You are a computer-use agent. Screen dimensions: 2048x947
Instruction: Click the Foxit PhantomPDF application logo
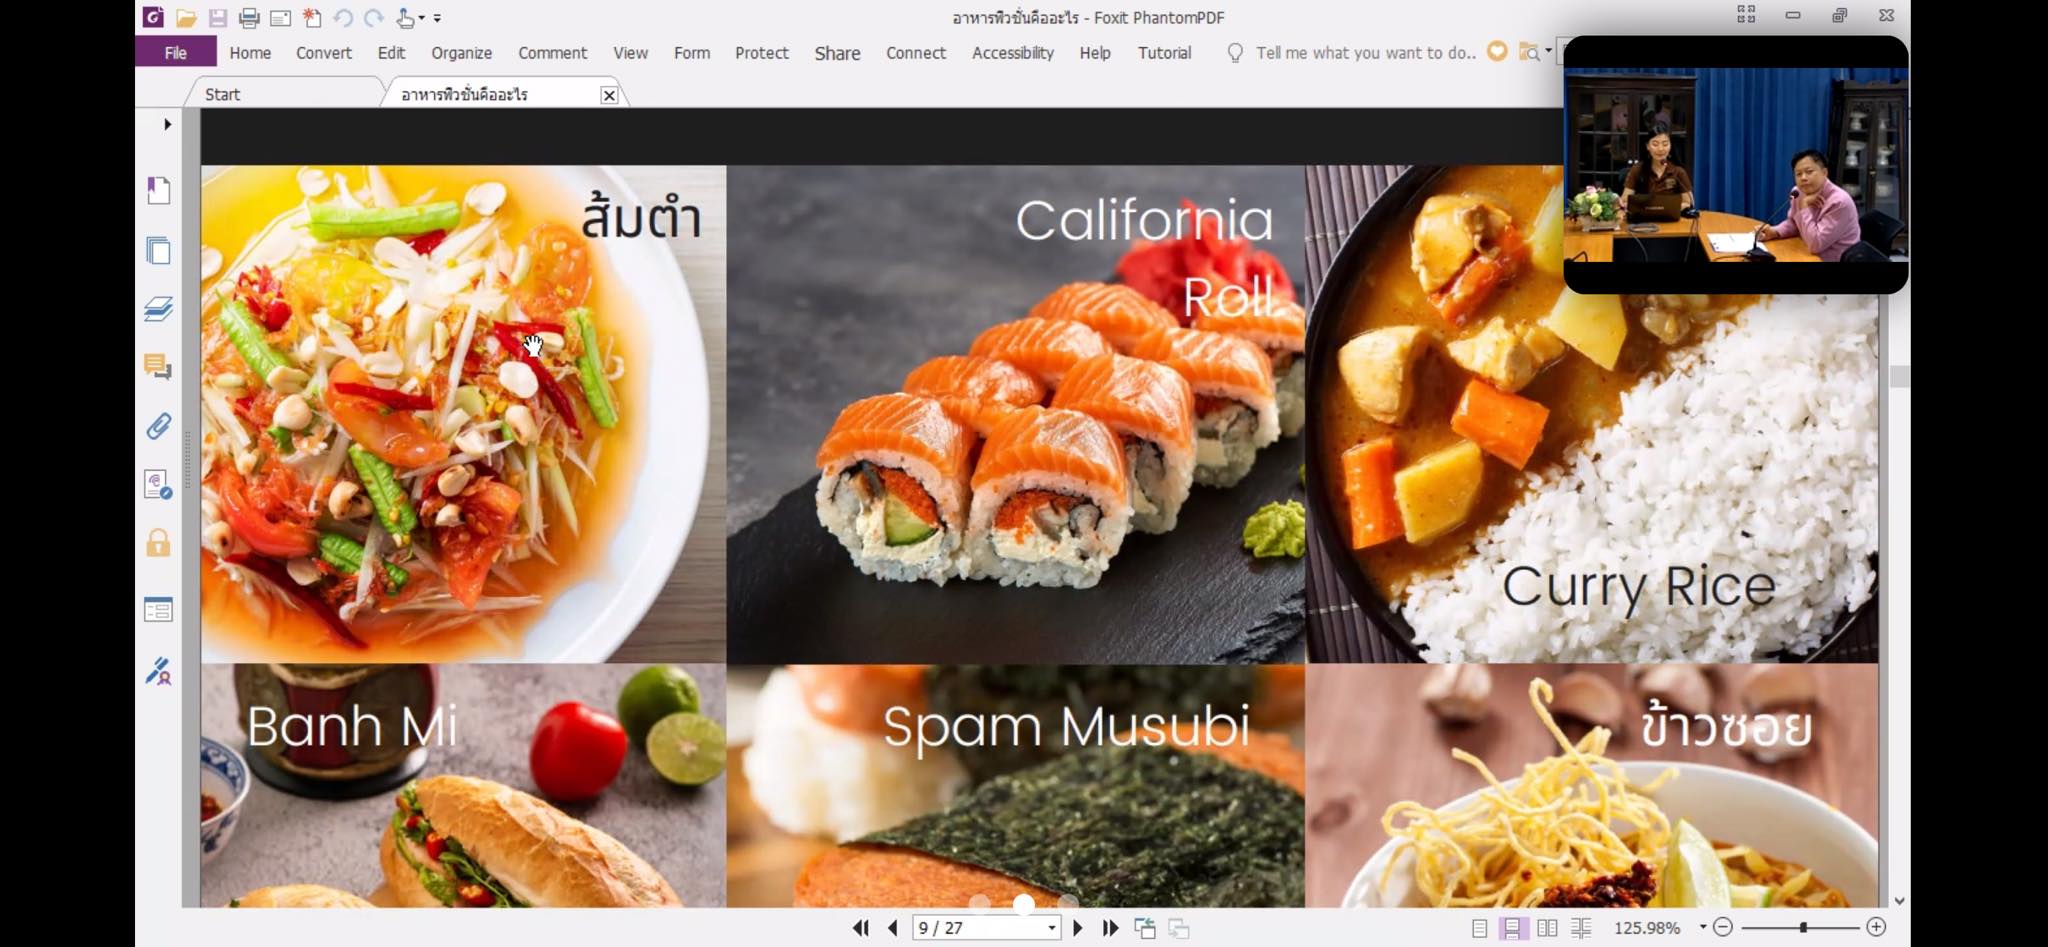[x=153, y=17]
